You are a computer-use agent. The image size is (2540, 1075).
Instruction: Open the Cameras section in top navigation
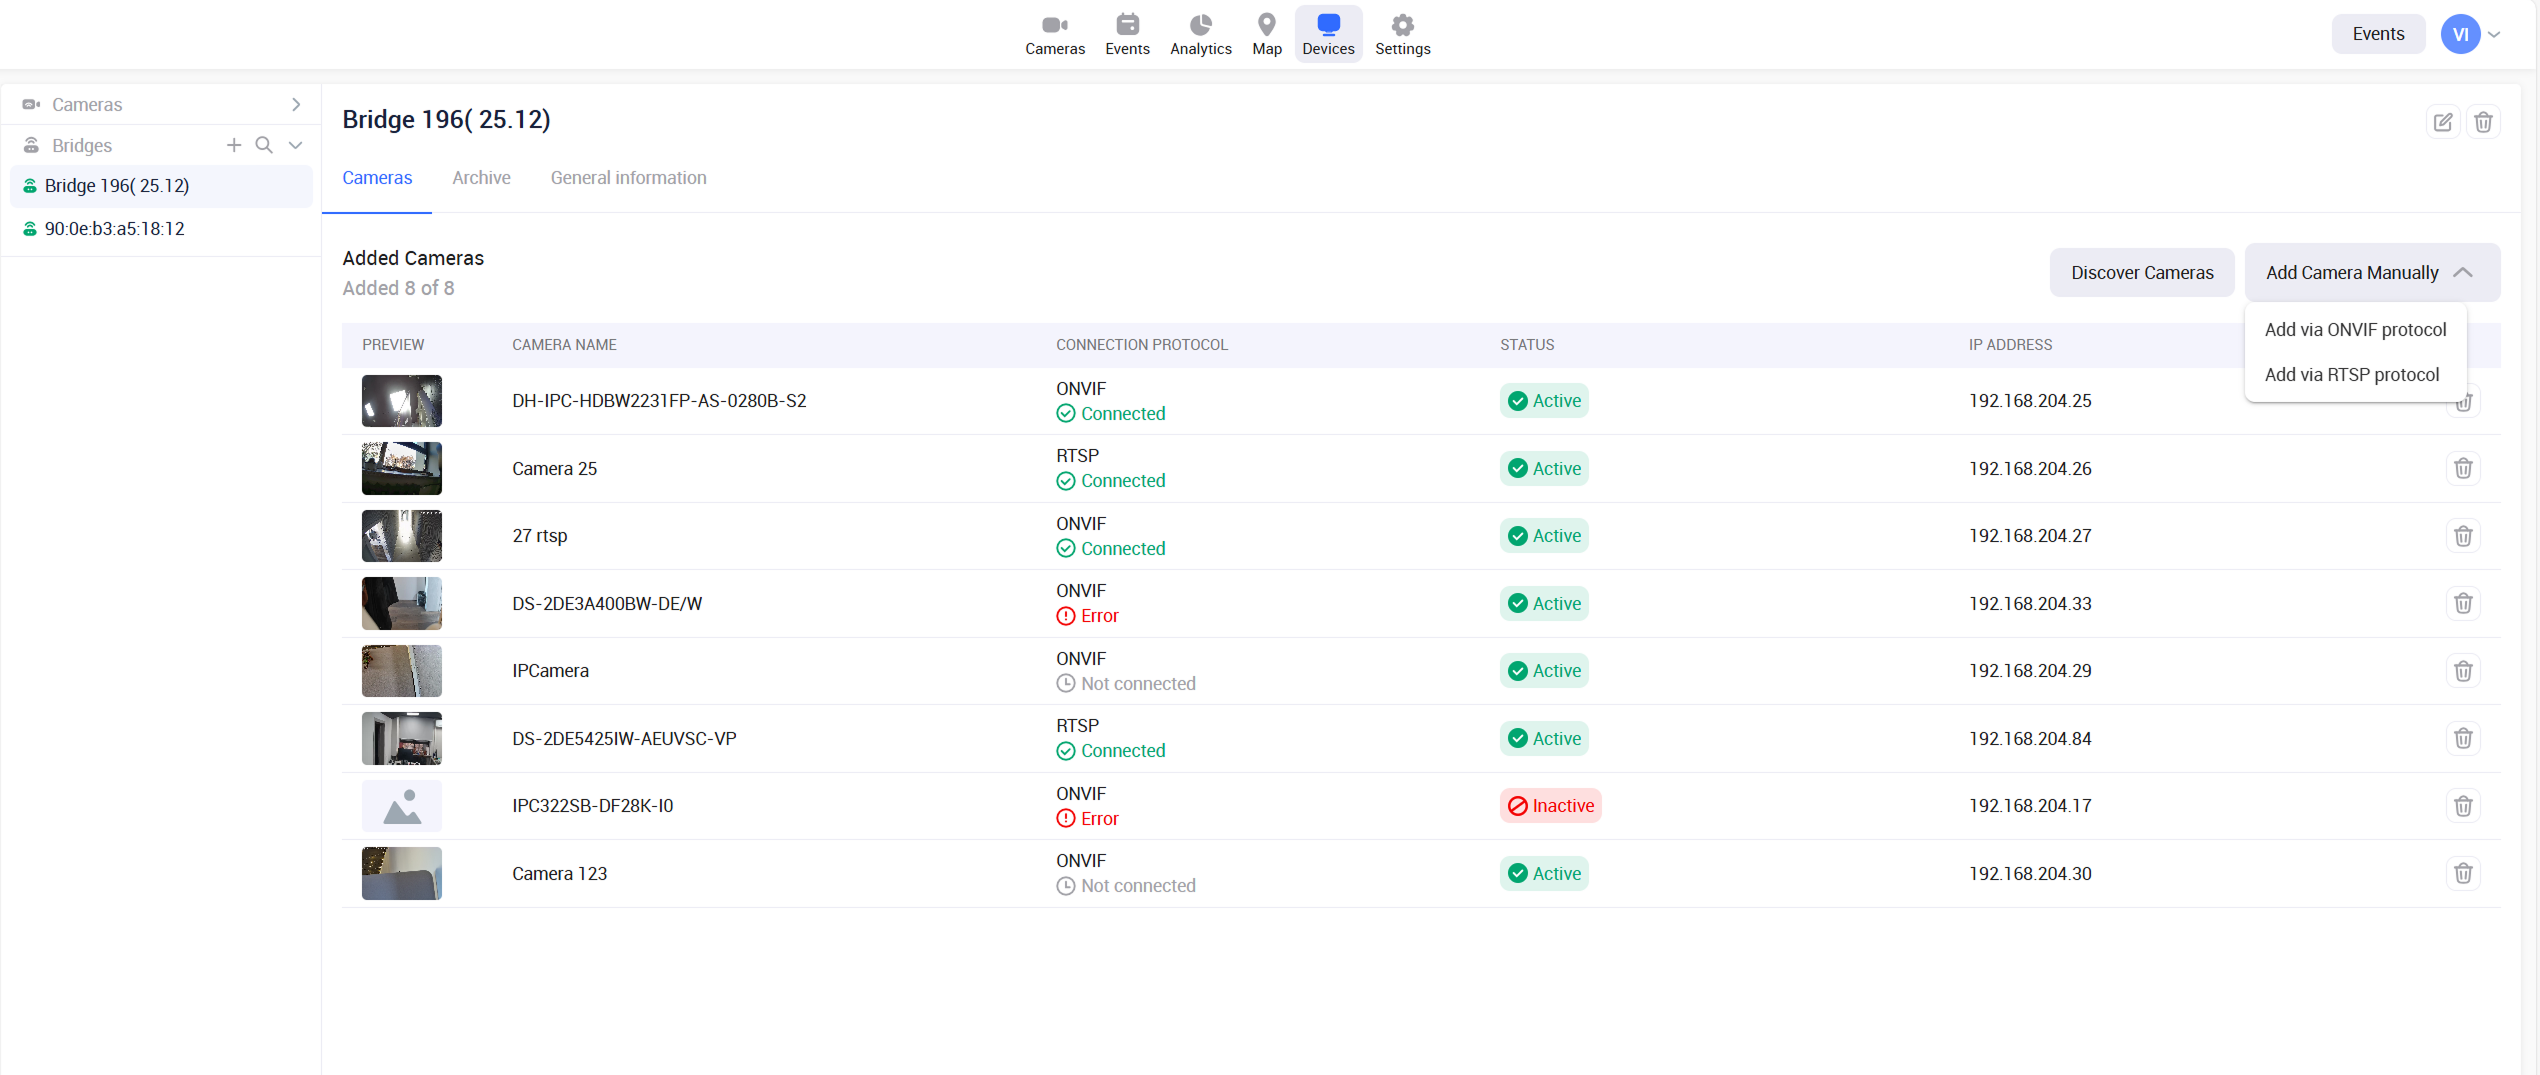pyautogui.click(x=1054, y=34)
